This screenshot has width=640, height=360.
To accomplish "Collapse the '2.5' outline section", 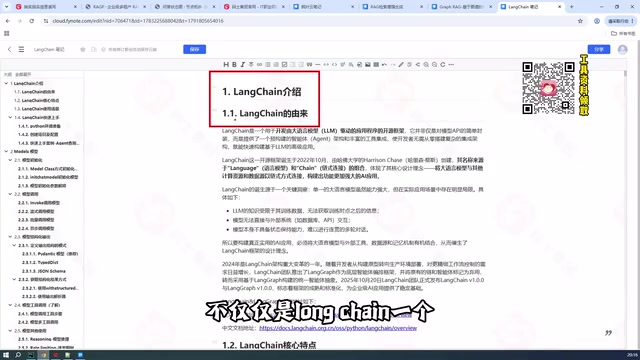I will (10, 331).
